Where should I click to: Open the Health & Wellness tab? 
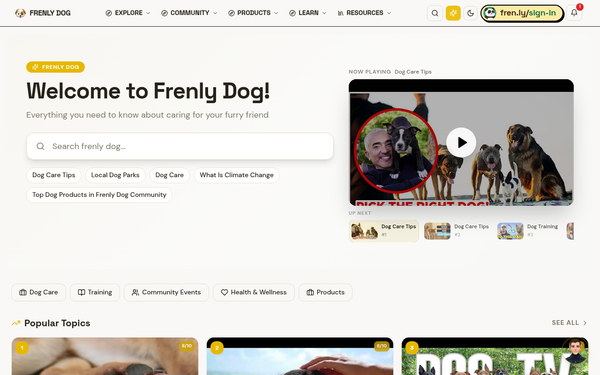254,292
